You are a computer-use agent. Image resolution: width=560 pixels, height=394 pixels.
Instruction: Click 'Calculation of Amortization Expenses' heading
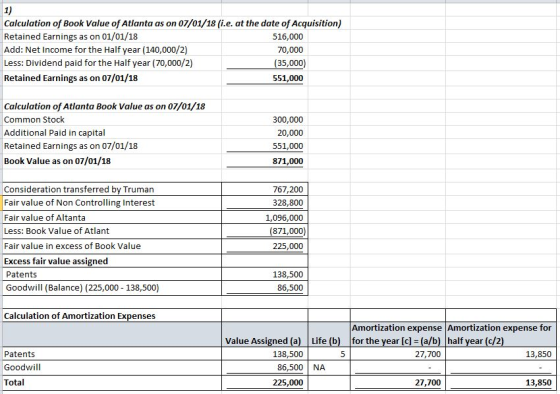[x=80, y=316]
